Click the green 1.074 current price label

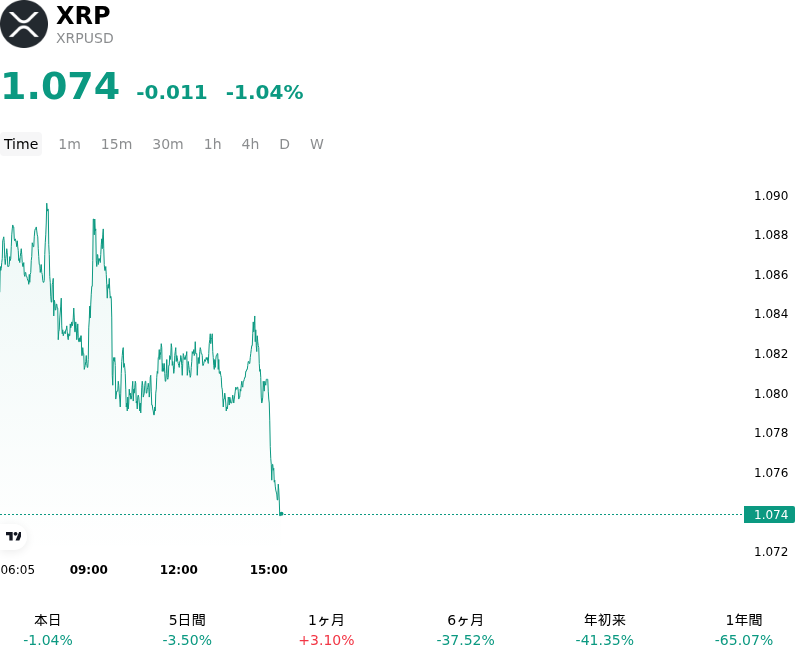click(769, 515)
